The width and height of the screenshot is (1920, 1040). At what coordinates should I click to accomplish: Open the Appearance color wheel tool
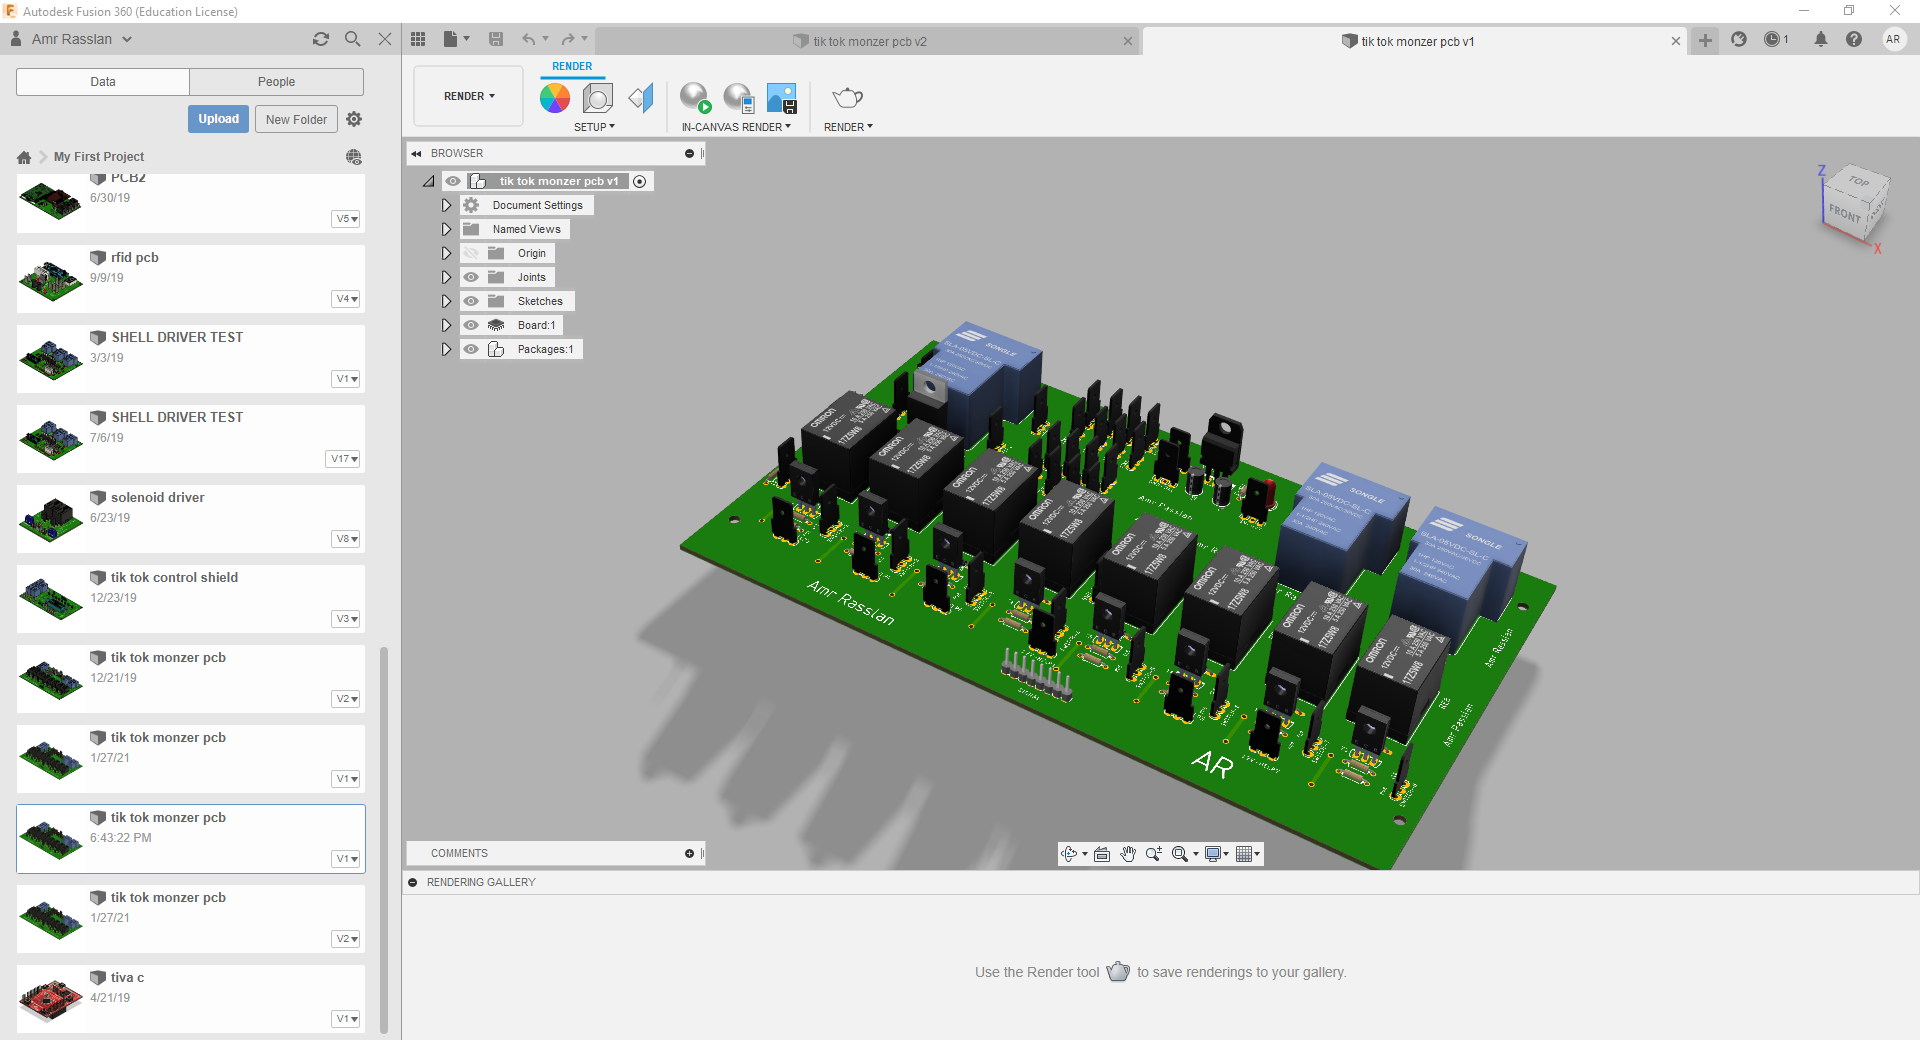point(555,98)
